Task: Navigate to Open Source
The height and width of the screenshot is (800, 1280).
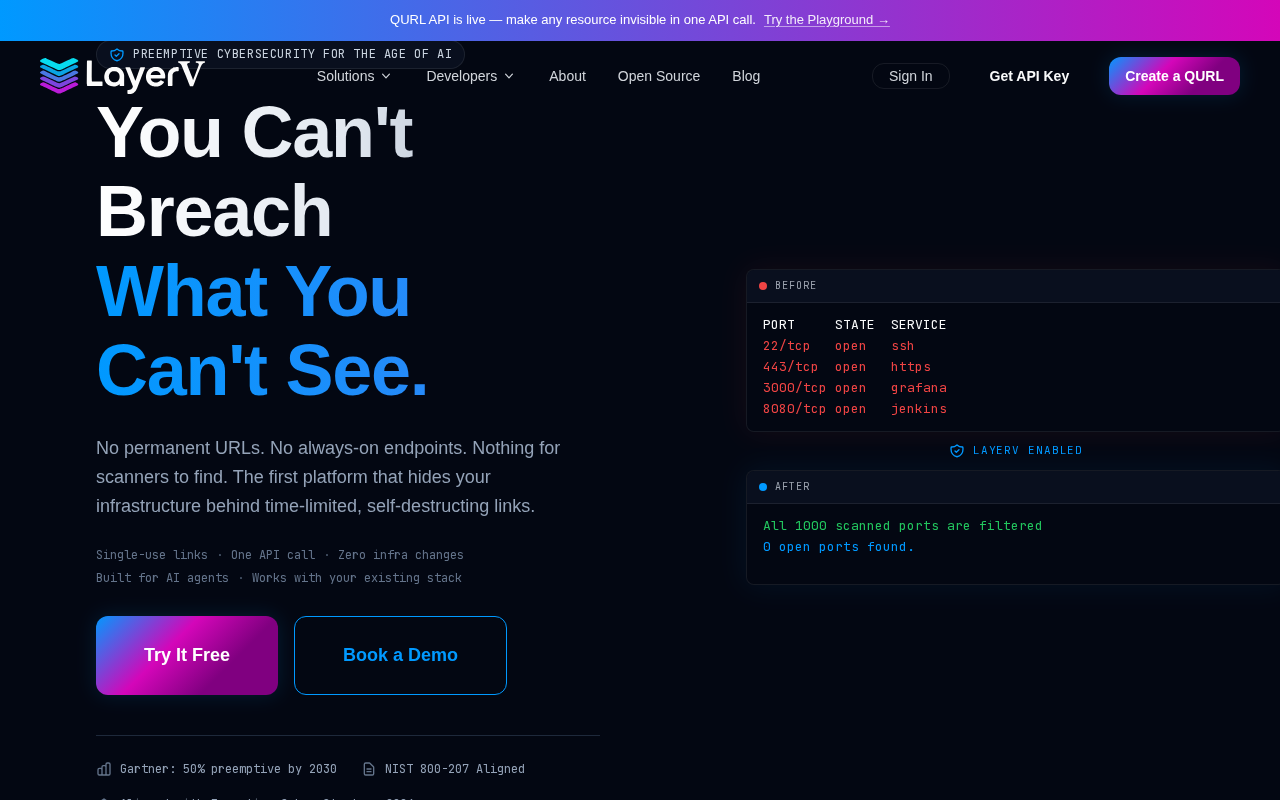Action: click(659, 76)
